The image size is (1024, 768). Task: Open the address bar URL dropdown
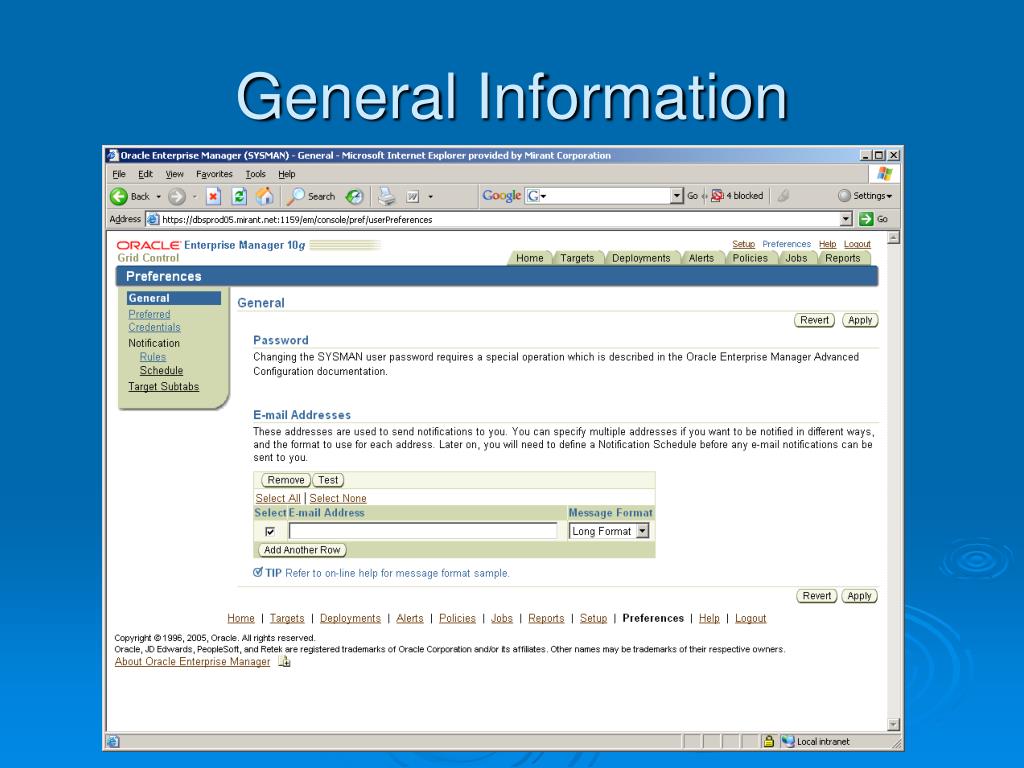[x=846, y=219]
